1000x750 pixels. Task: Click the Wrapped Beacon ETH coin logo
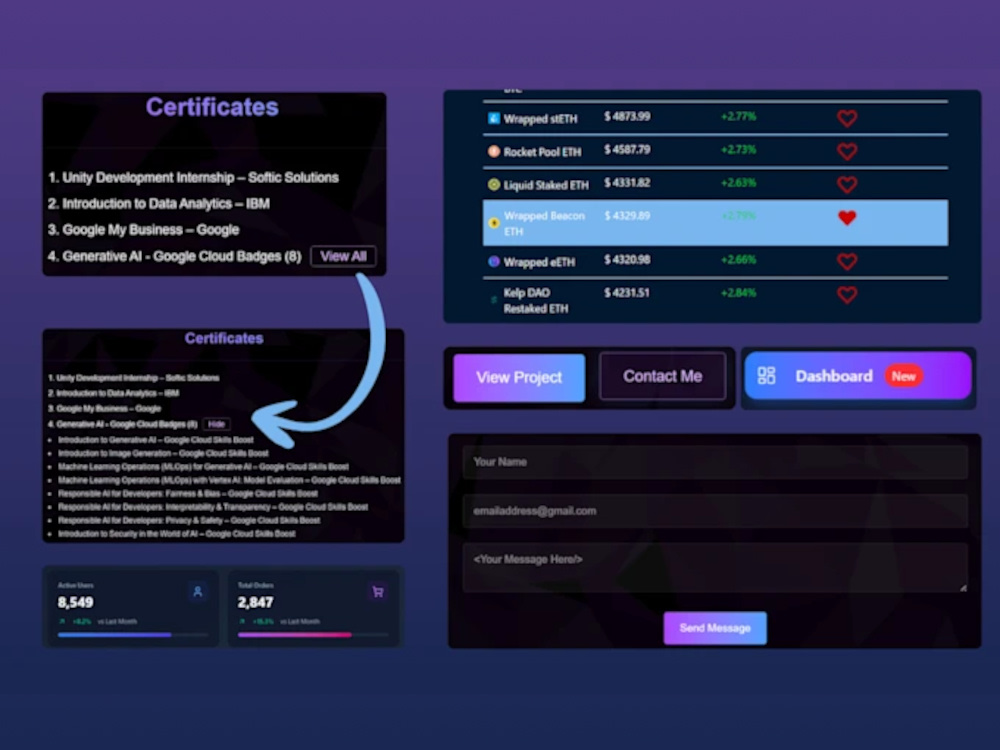click(494, 223)
